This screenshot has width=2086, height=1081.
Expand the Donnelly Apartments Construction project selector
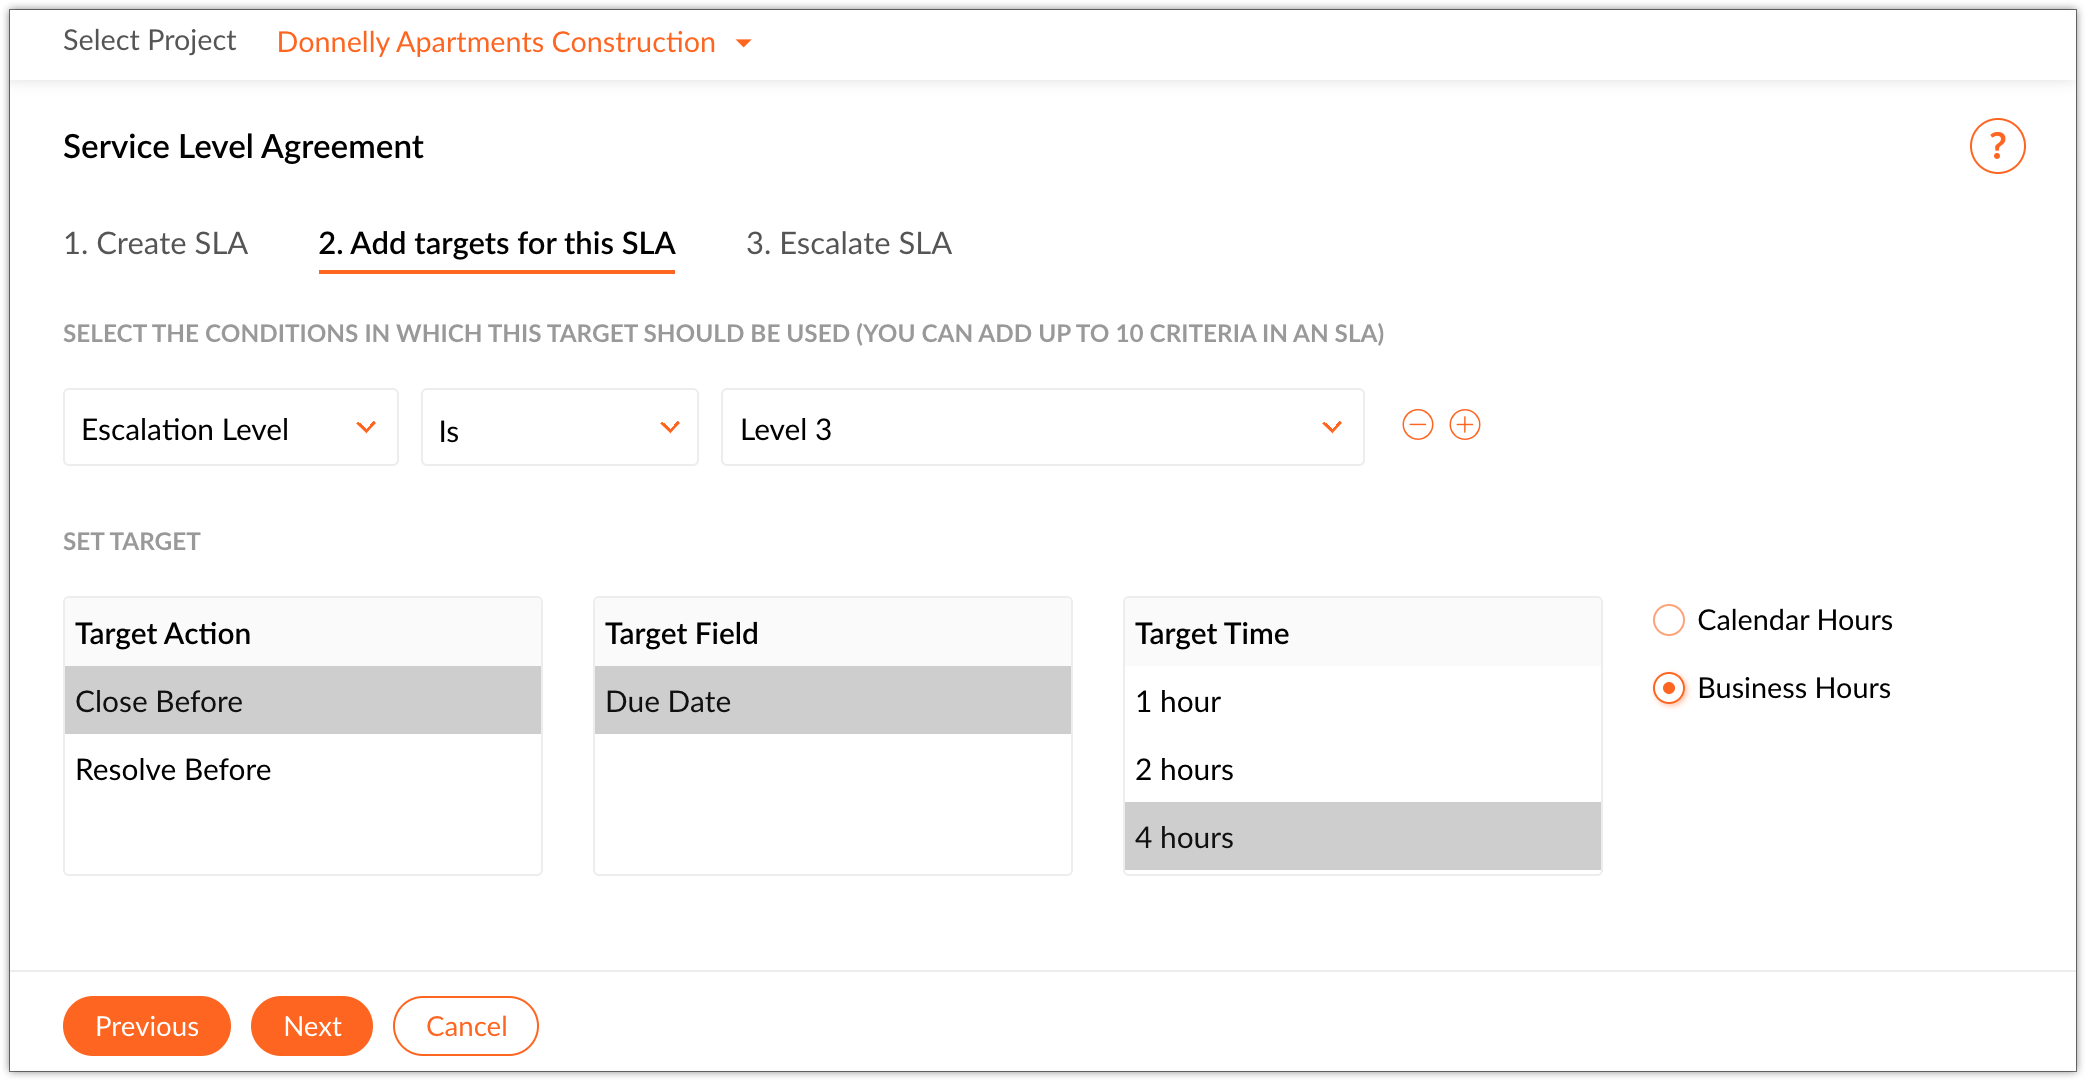click(514, 42)
